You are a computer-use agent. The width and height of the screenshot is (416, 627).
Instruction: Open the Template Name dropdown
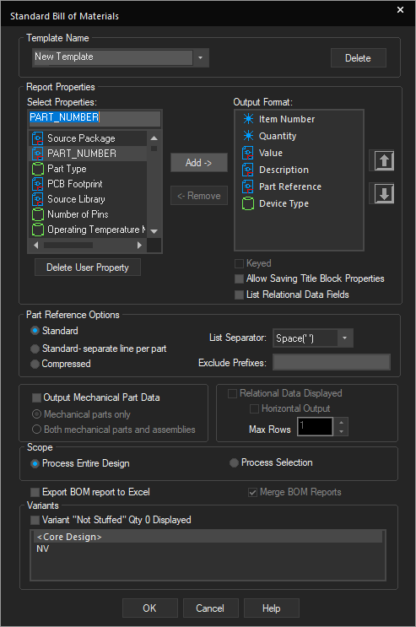[x=200, y=58]
